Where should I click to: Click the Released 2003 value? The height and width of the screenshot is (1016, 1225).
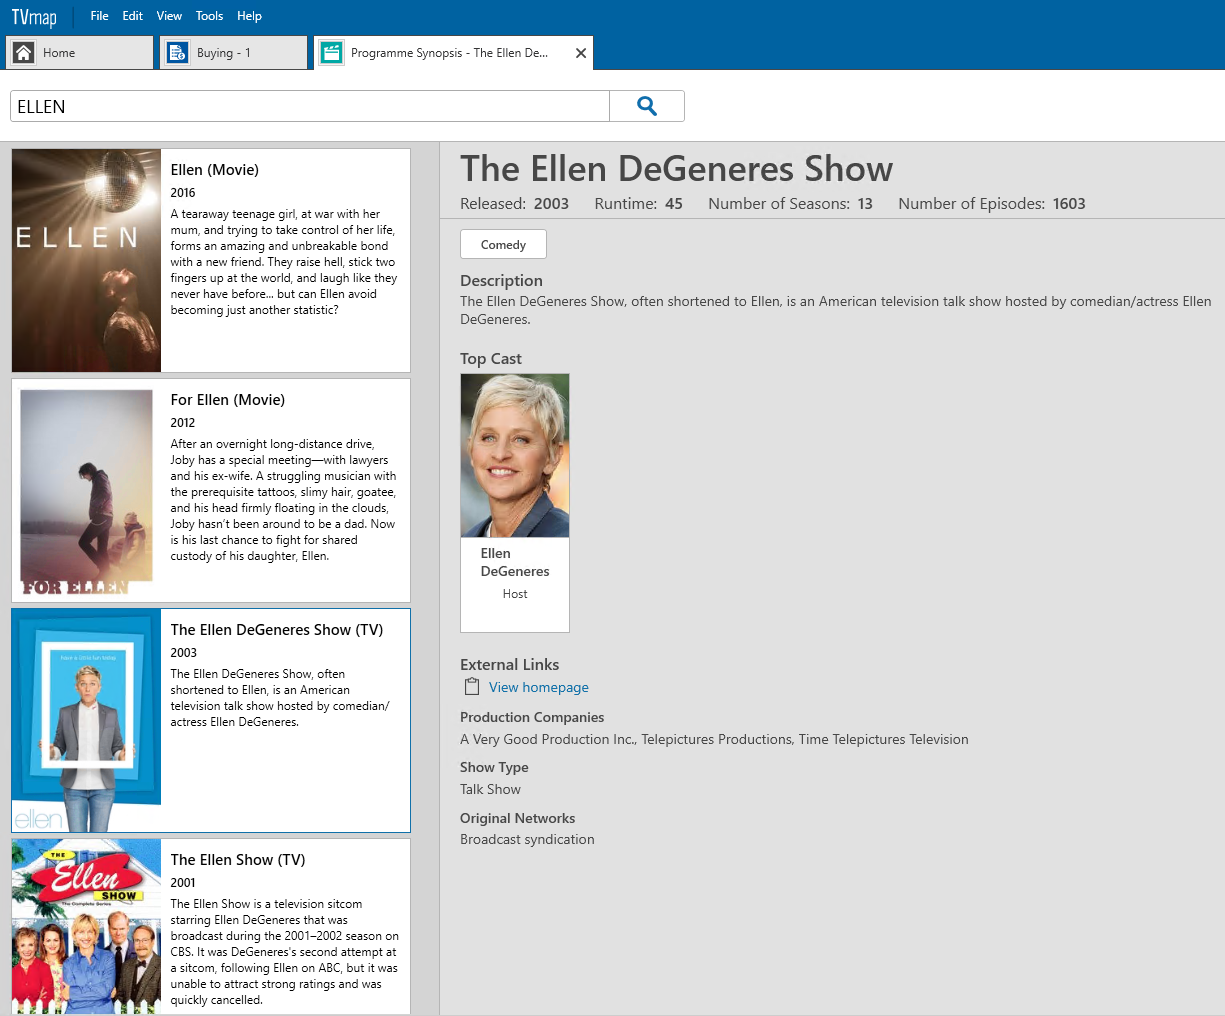tap(551, 204)
